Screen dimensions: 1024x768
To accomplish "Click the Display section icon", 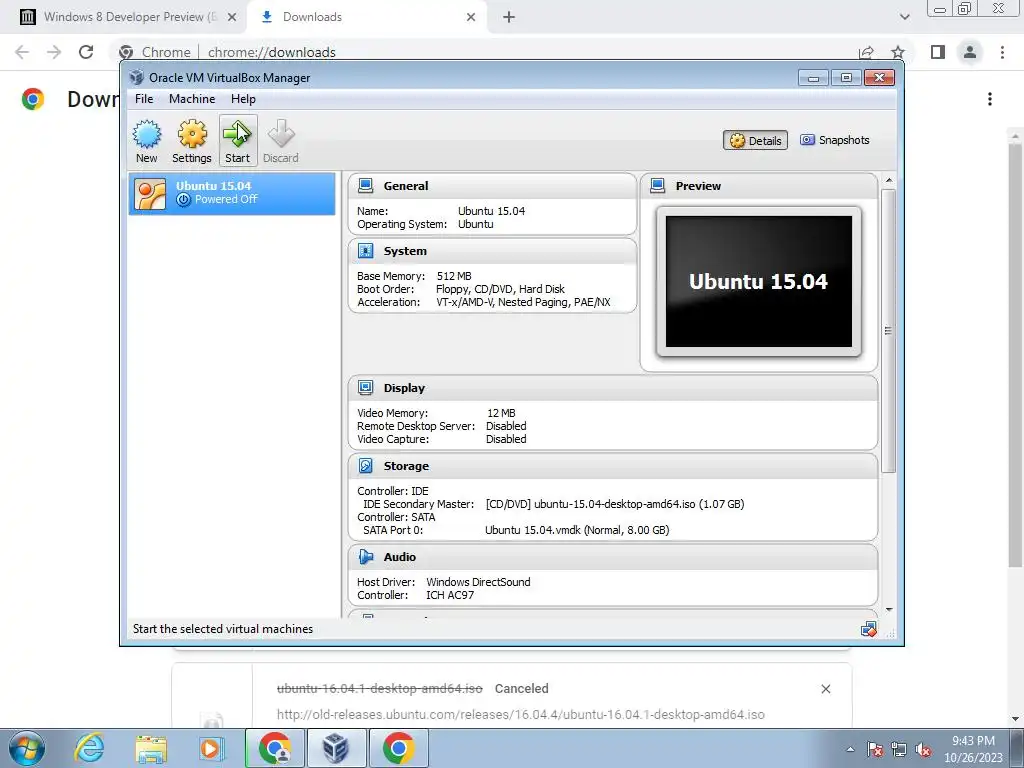I will tap(366, 388).
